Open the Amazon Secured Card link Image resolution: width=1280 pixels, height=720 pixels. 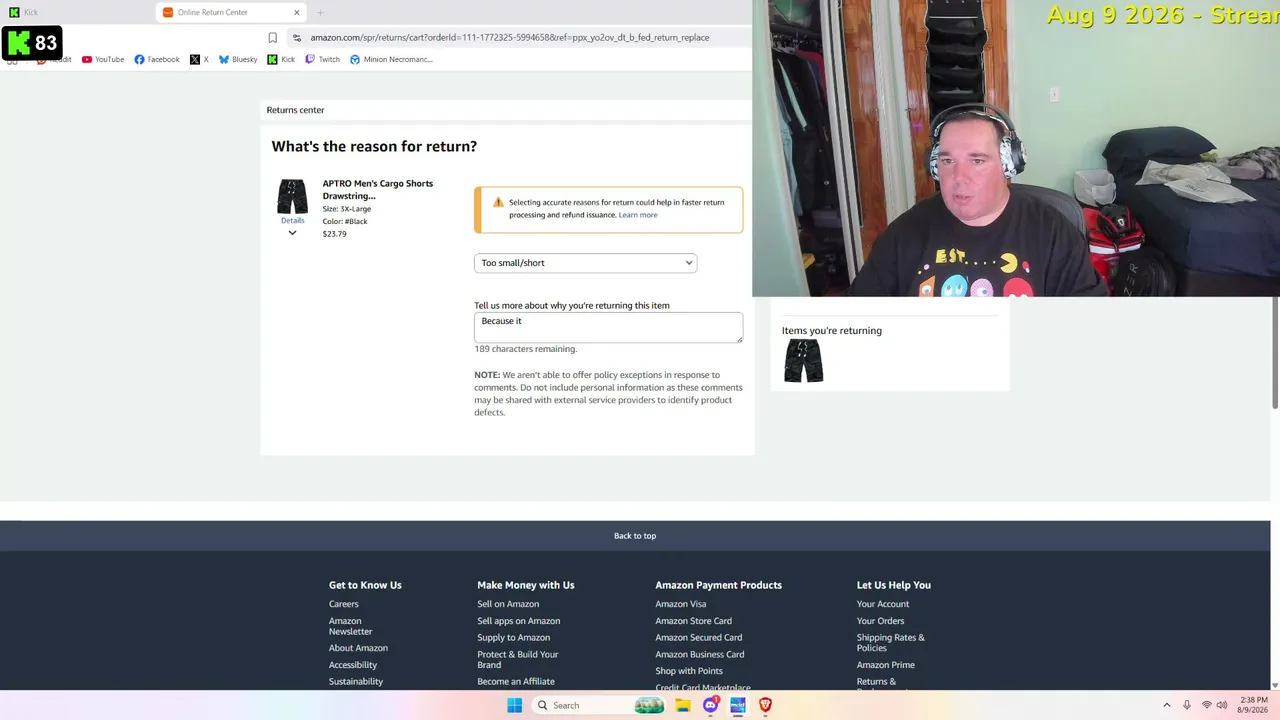698,638
